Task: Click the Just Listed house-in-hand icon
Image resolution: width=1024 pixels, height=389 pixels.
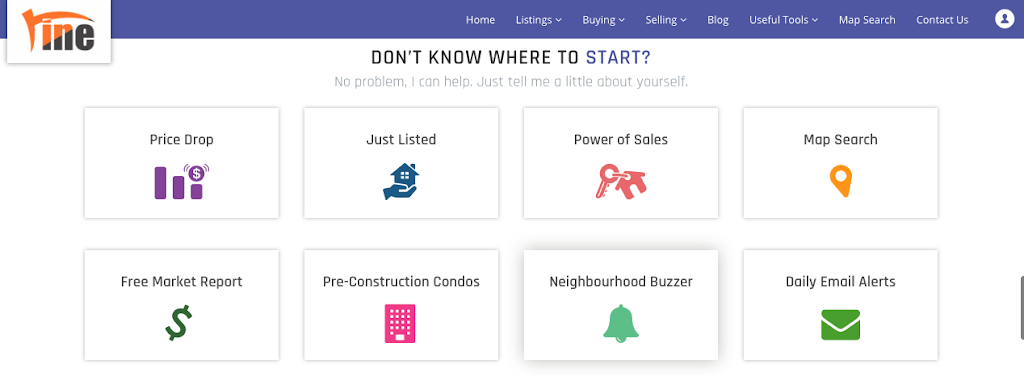Action: pyautogui.click(x=401, y=181)
